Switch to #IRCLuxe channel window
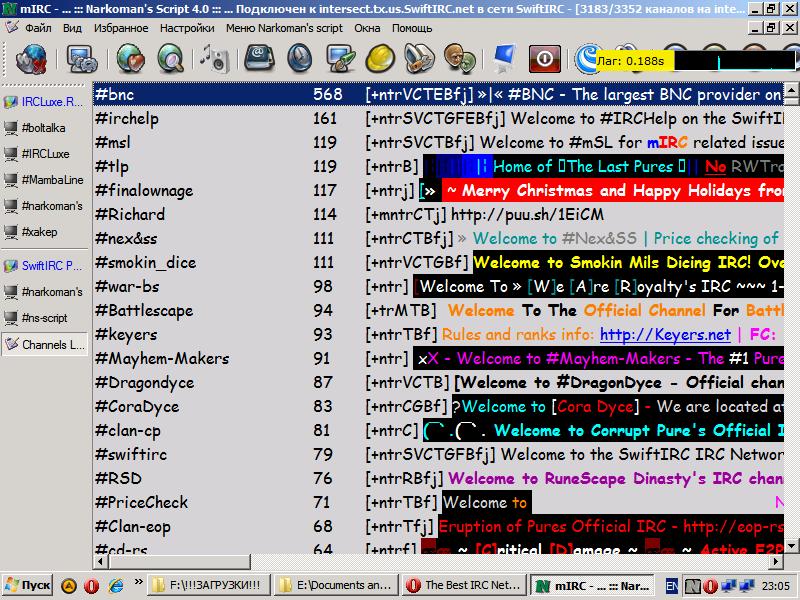800x600 pixels. tap(44, 154)
